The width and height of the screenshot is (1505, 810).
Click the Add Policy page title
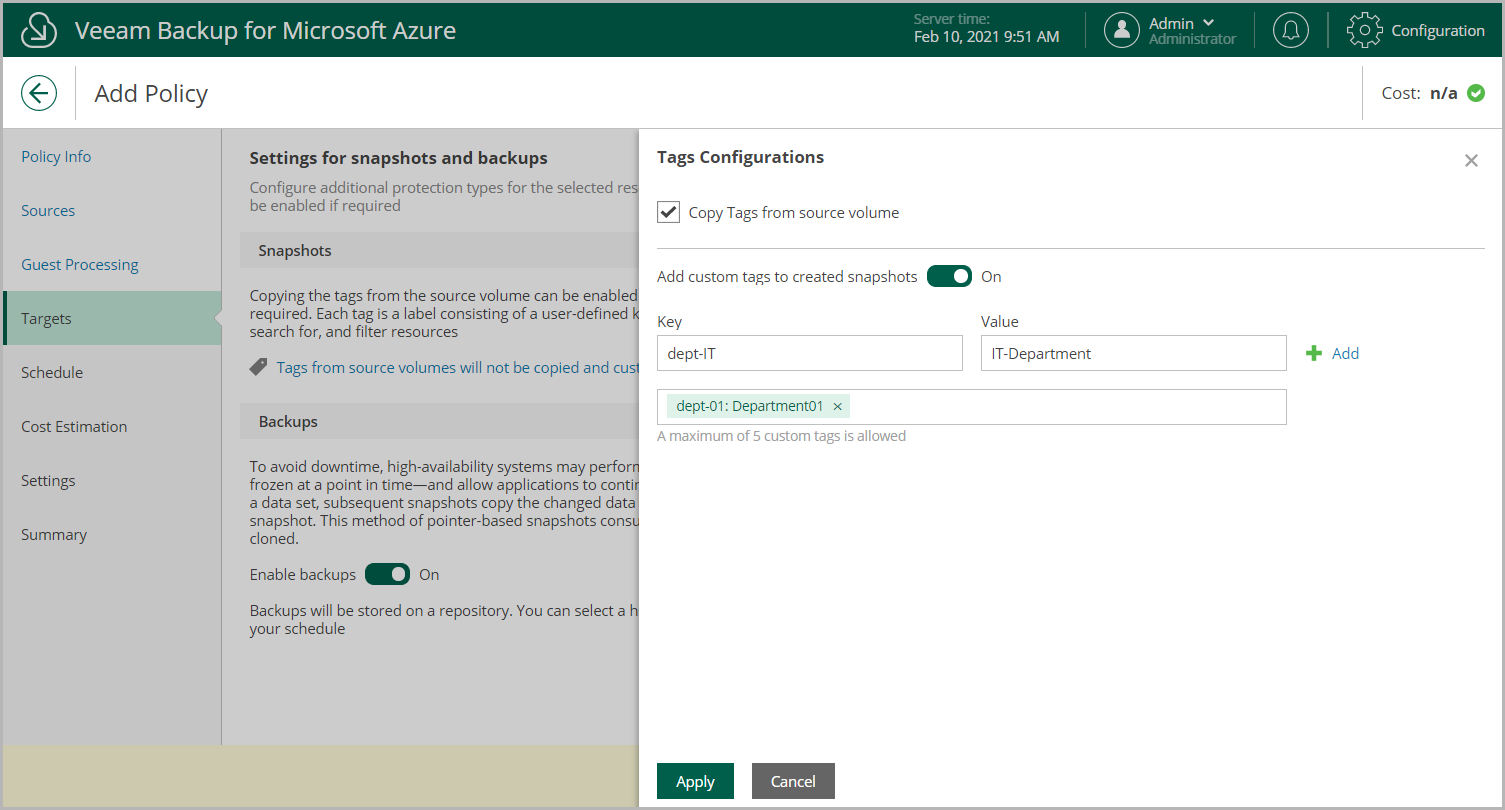151,93
